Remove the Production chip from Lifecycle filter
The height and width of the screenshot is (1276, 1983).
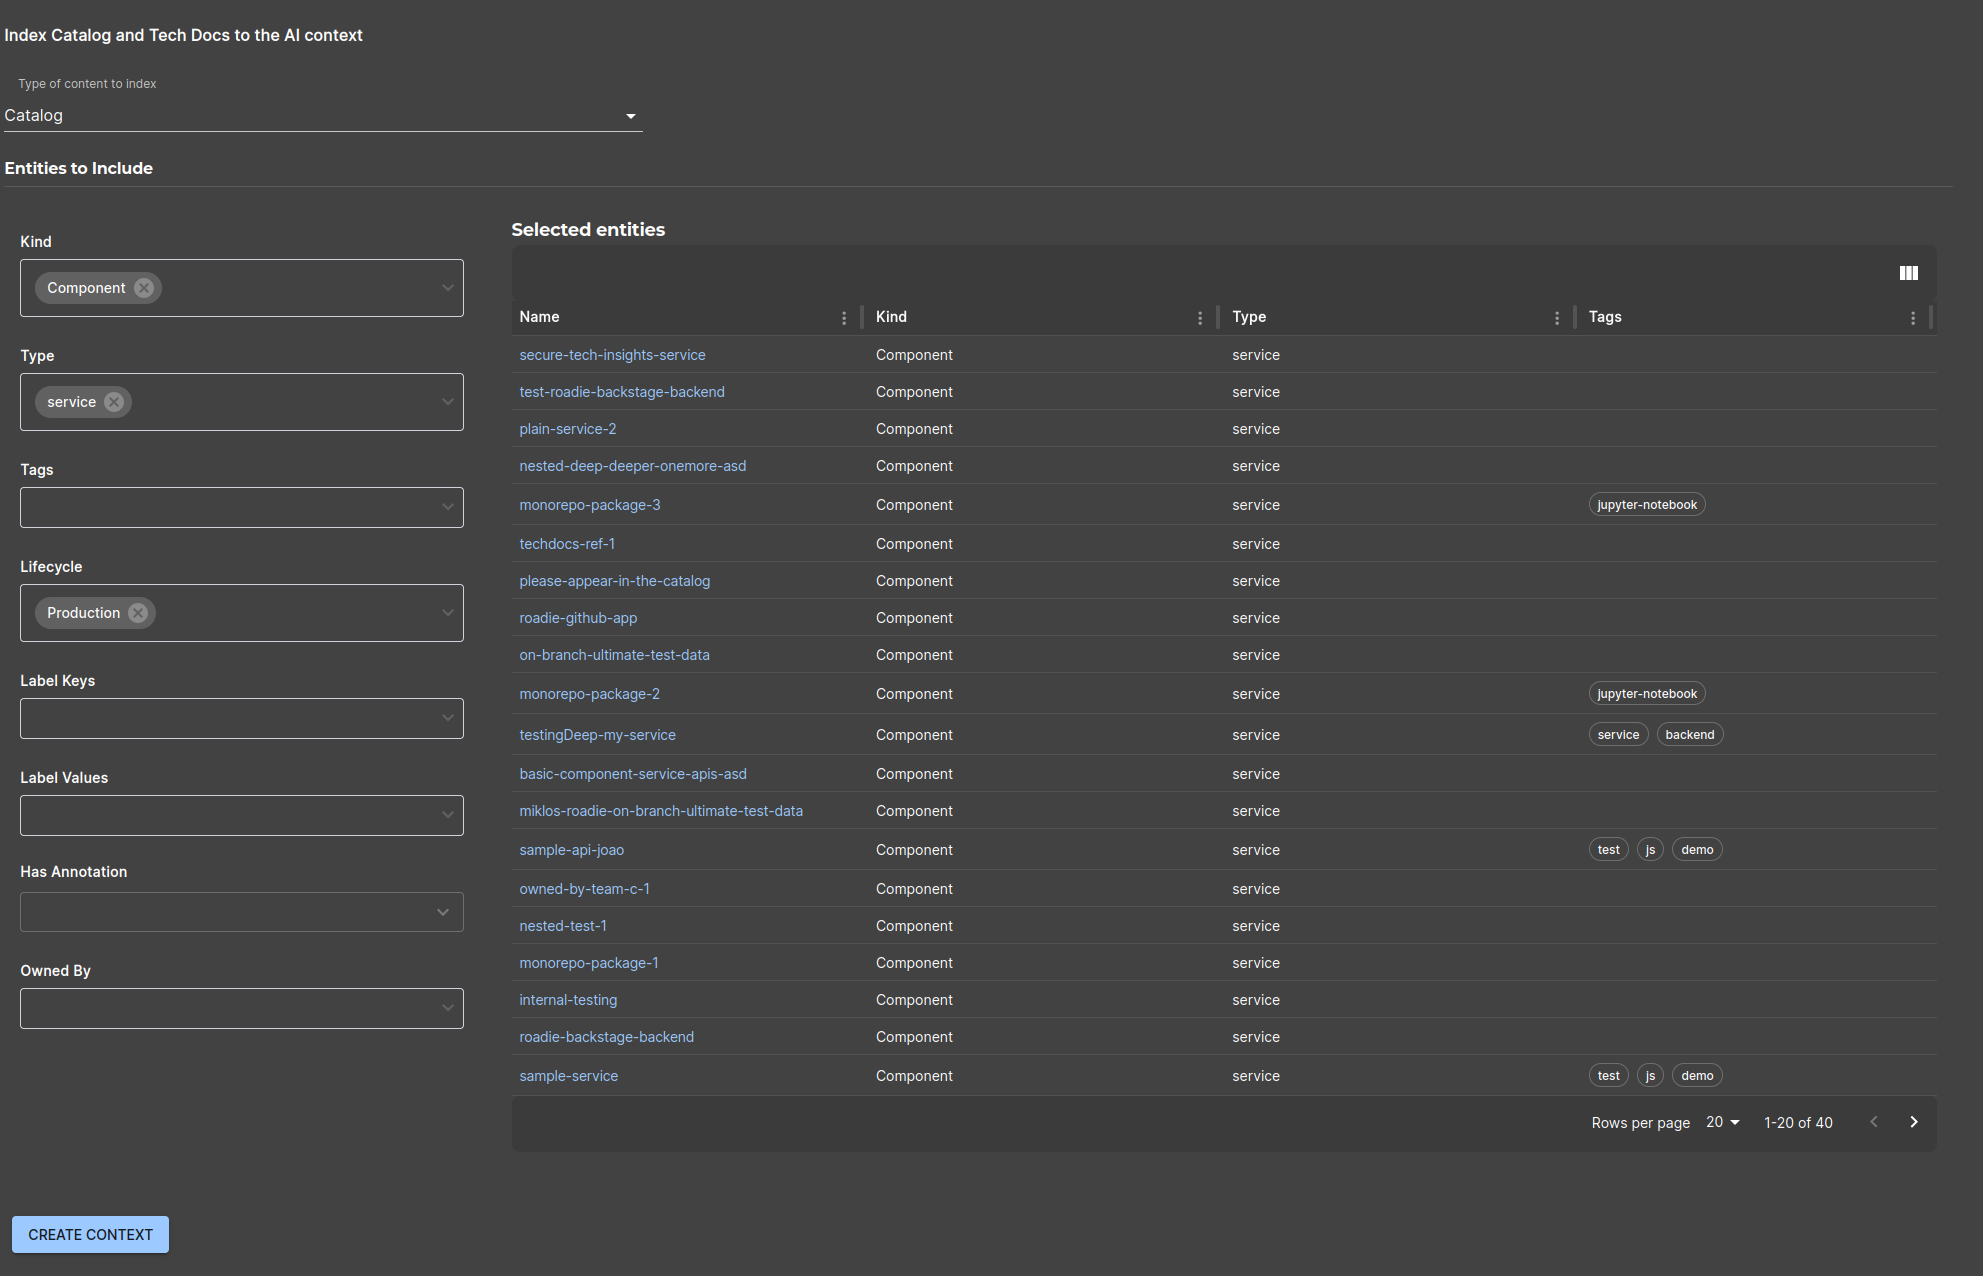coord(138,613)
